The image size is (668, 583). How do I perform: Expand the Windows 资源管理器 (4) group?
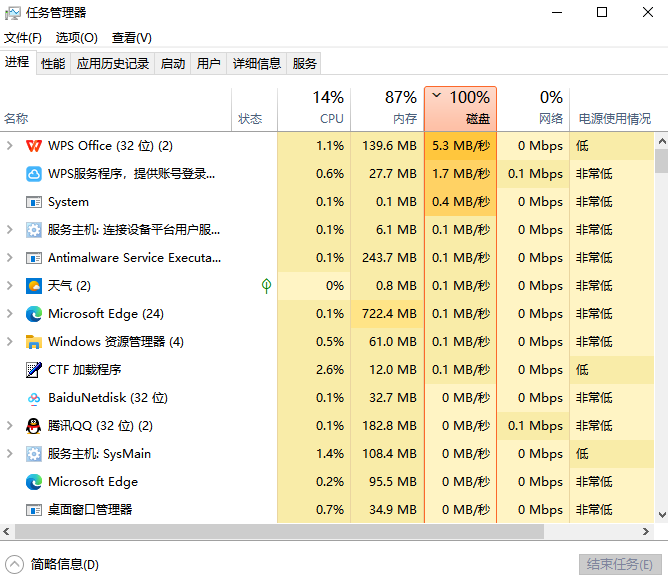[9, 342]
